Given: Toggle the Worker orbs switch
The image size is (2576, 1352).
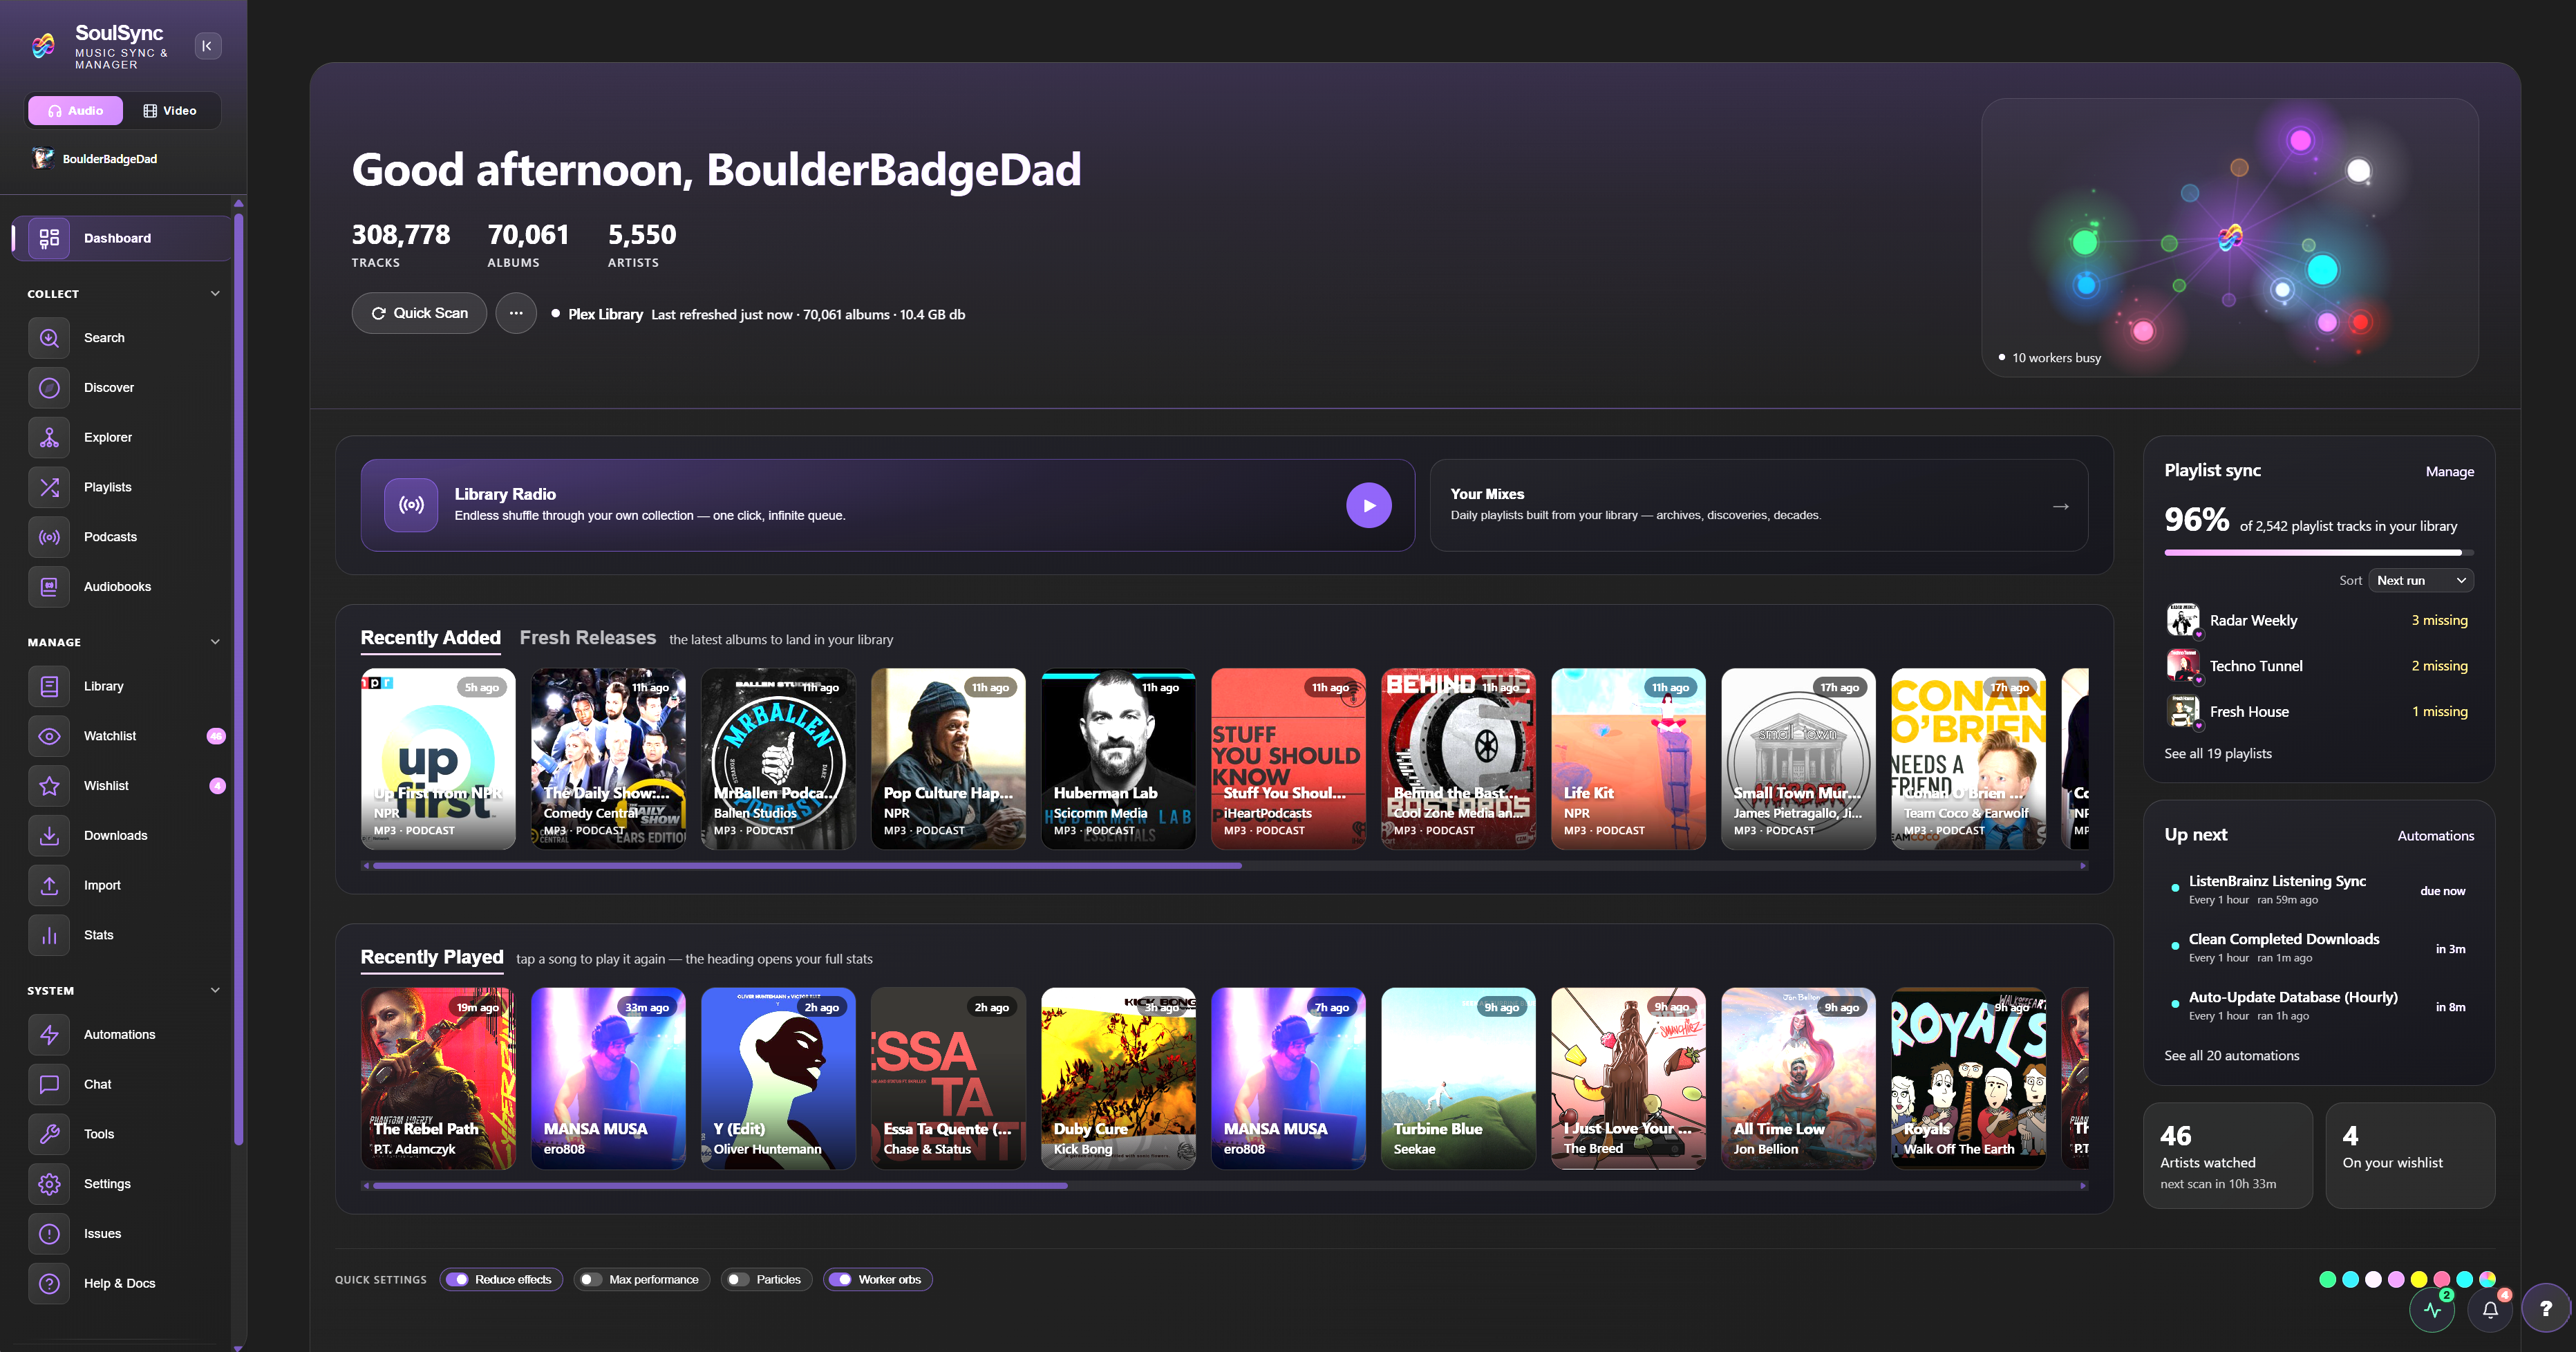Looking at the screenshot, I should [x=841, y=1280].
